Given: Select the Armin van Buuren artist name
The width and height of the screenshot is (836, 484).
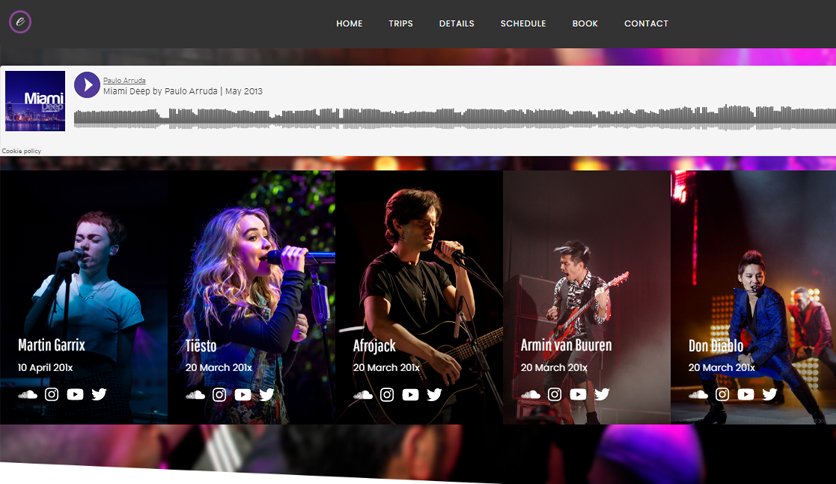Looking at the screenshot, I should (566, 345).
